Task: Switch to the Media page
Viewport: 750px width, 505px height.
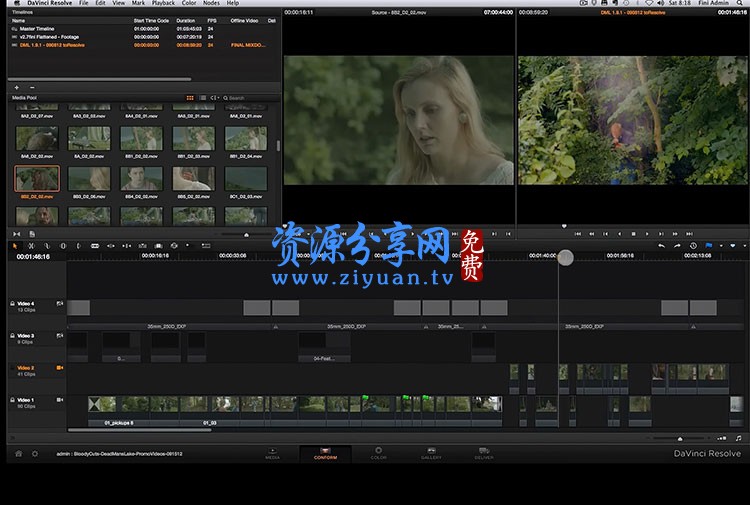Action: point(273,453)
